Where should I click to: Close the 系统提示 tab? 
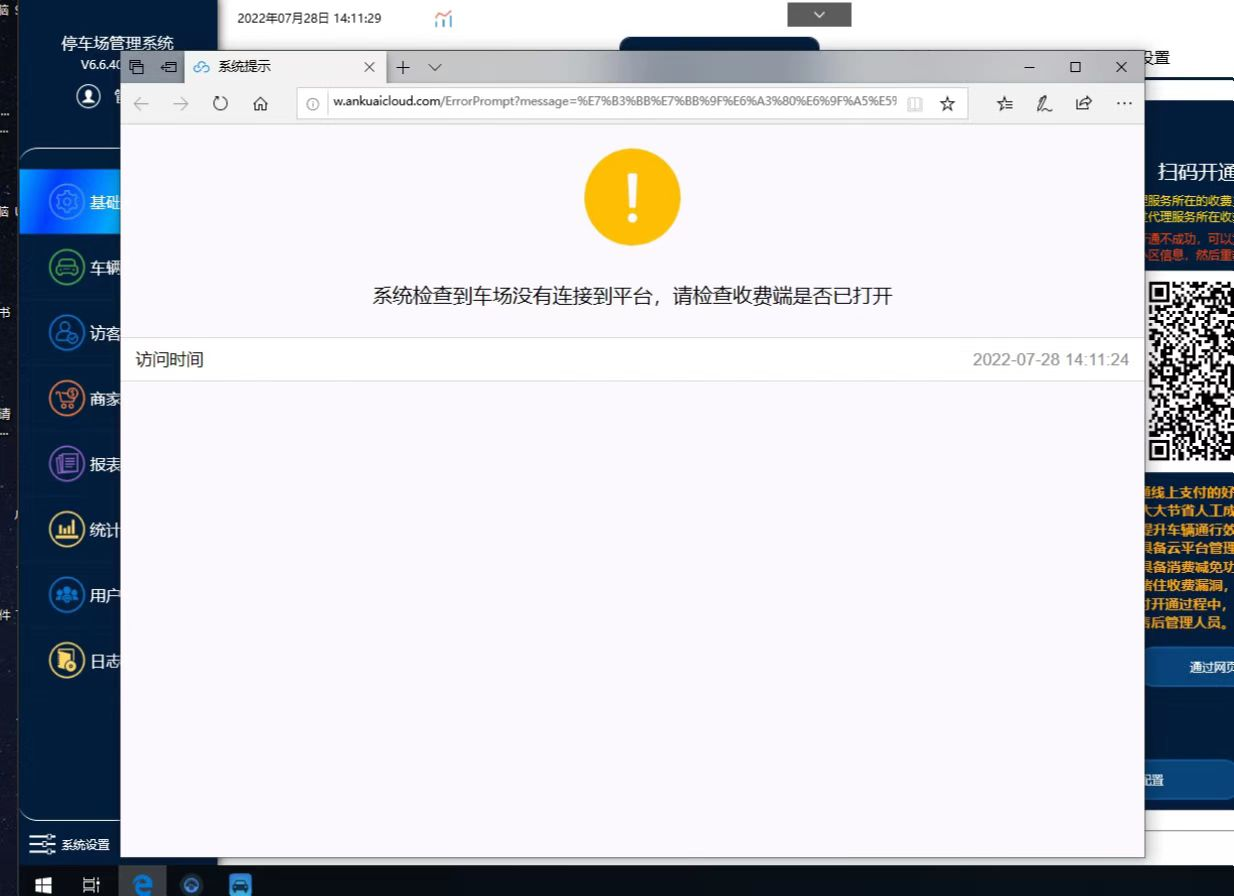(x=369, y=67)
